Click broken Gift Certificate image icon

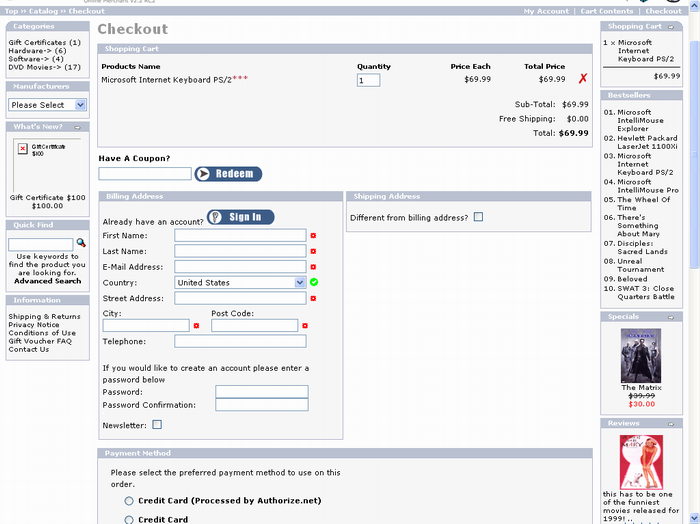click(x=23, y=149)
